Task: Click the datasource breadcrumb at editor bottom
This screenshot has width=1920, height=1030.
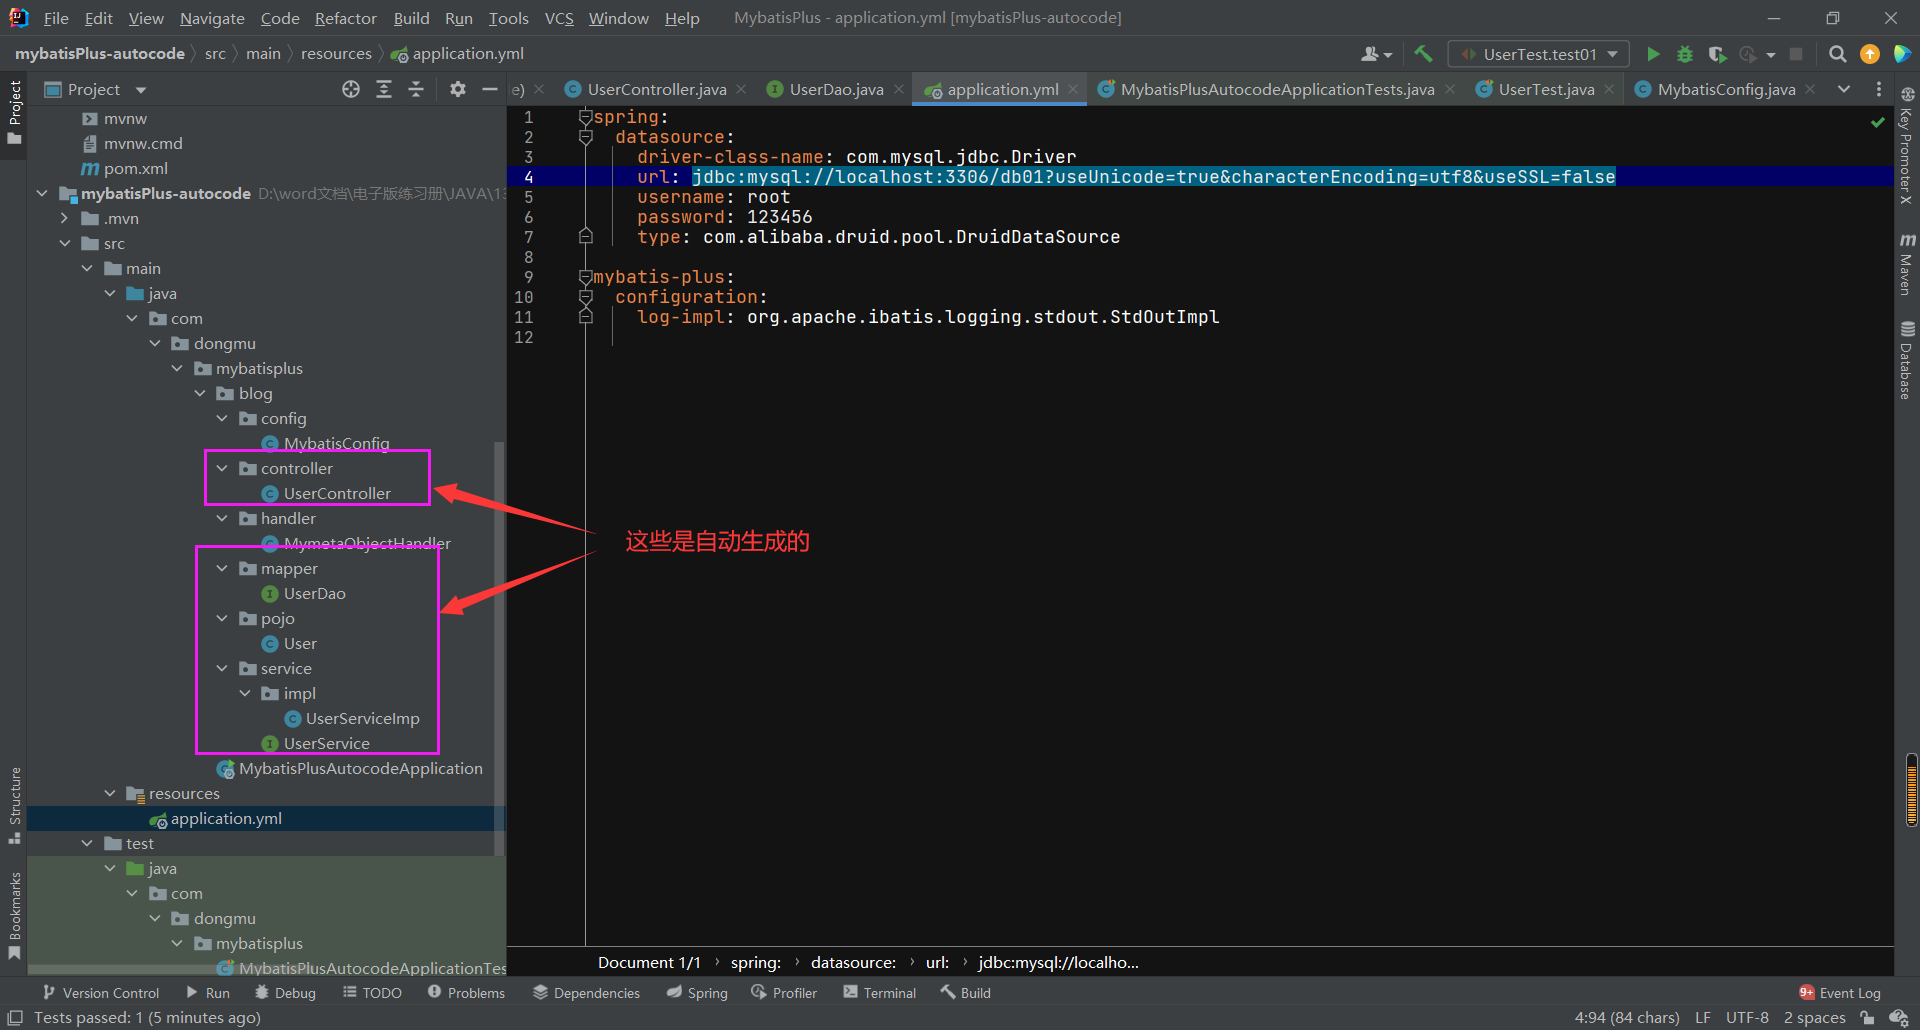Action: (x=853, y=962)
